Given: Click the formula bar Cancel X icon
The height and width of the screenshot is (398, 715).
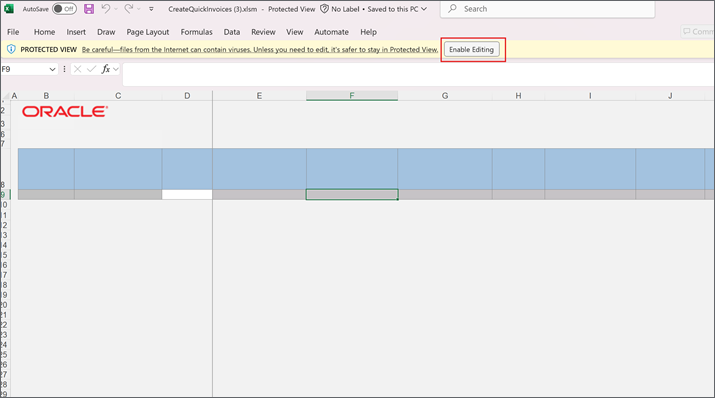Looking at the screenshot, I should pos(78,69).
